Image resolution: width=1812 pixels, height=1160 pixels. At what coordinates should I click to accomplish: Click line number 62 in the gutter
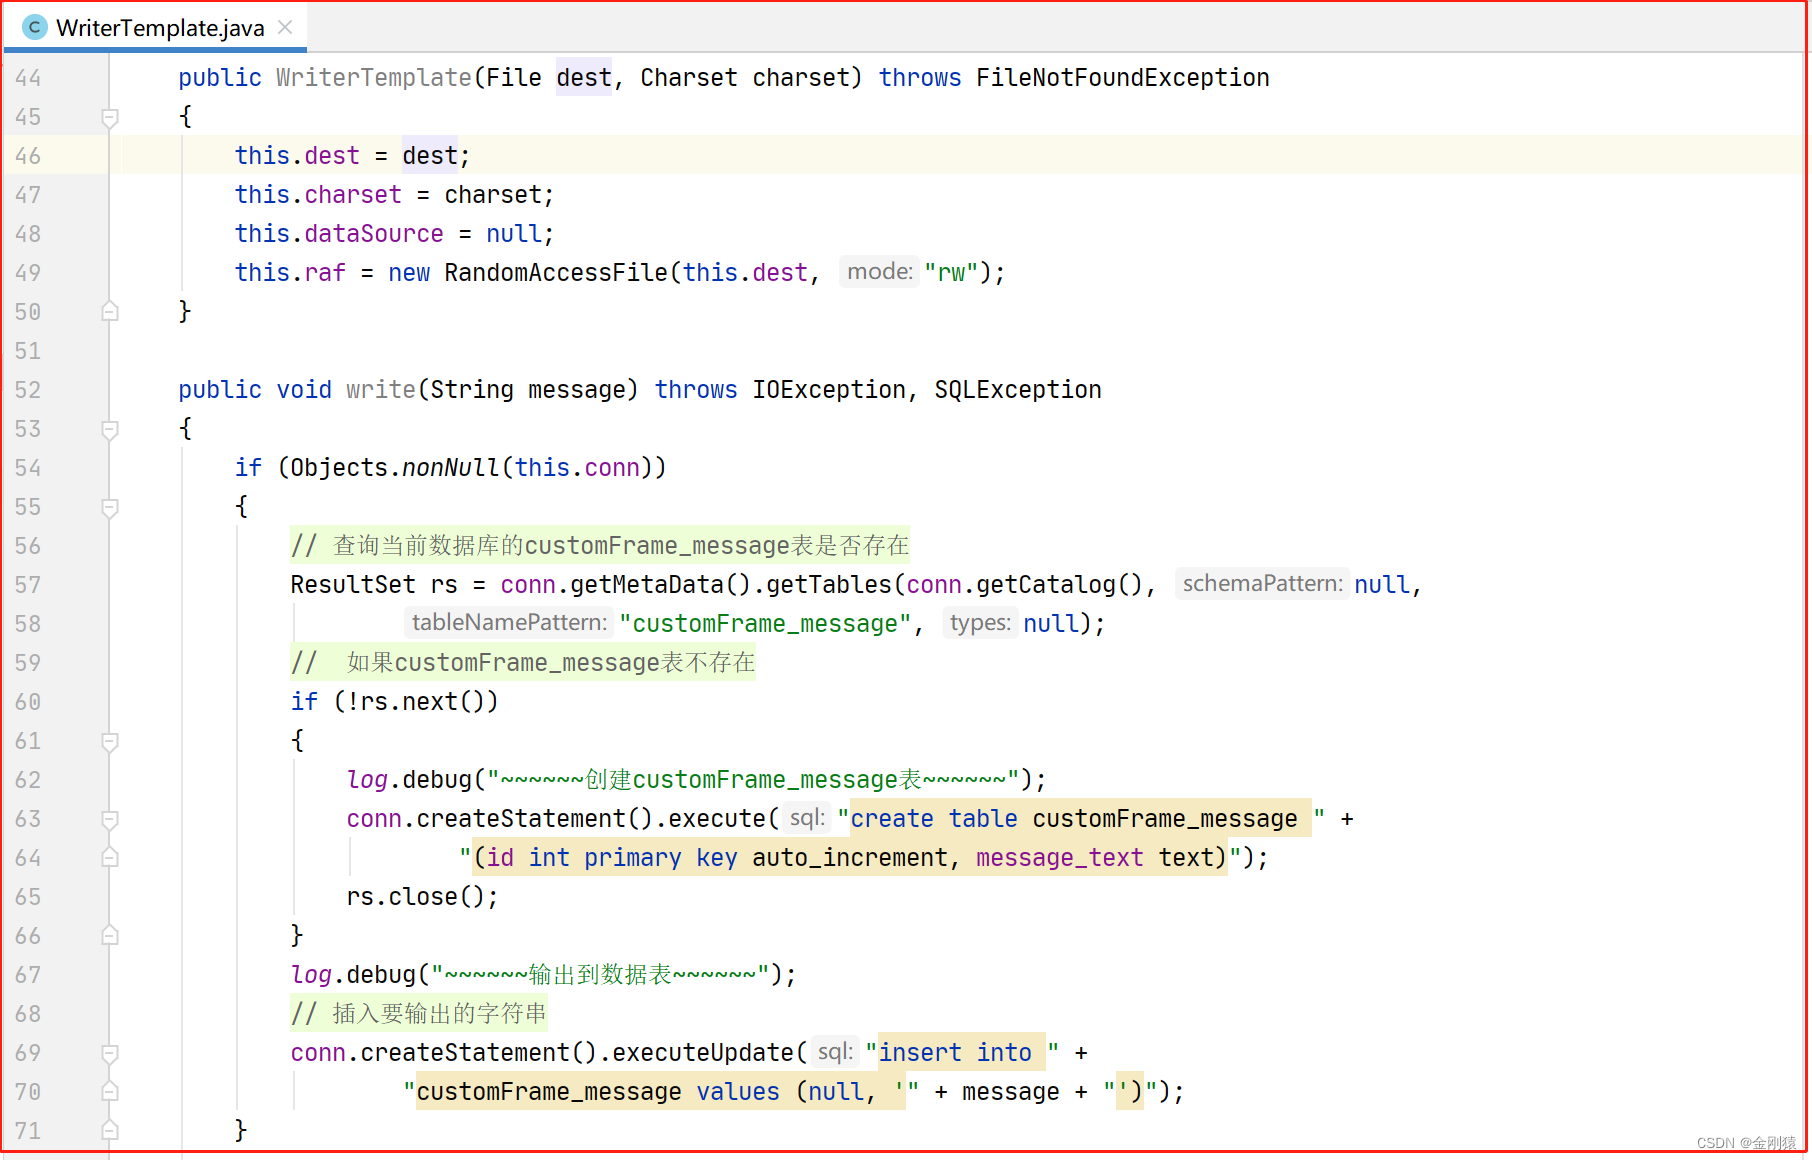click(x=28, y=780)
